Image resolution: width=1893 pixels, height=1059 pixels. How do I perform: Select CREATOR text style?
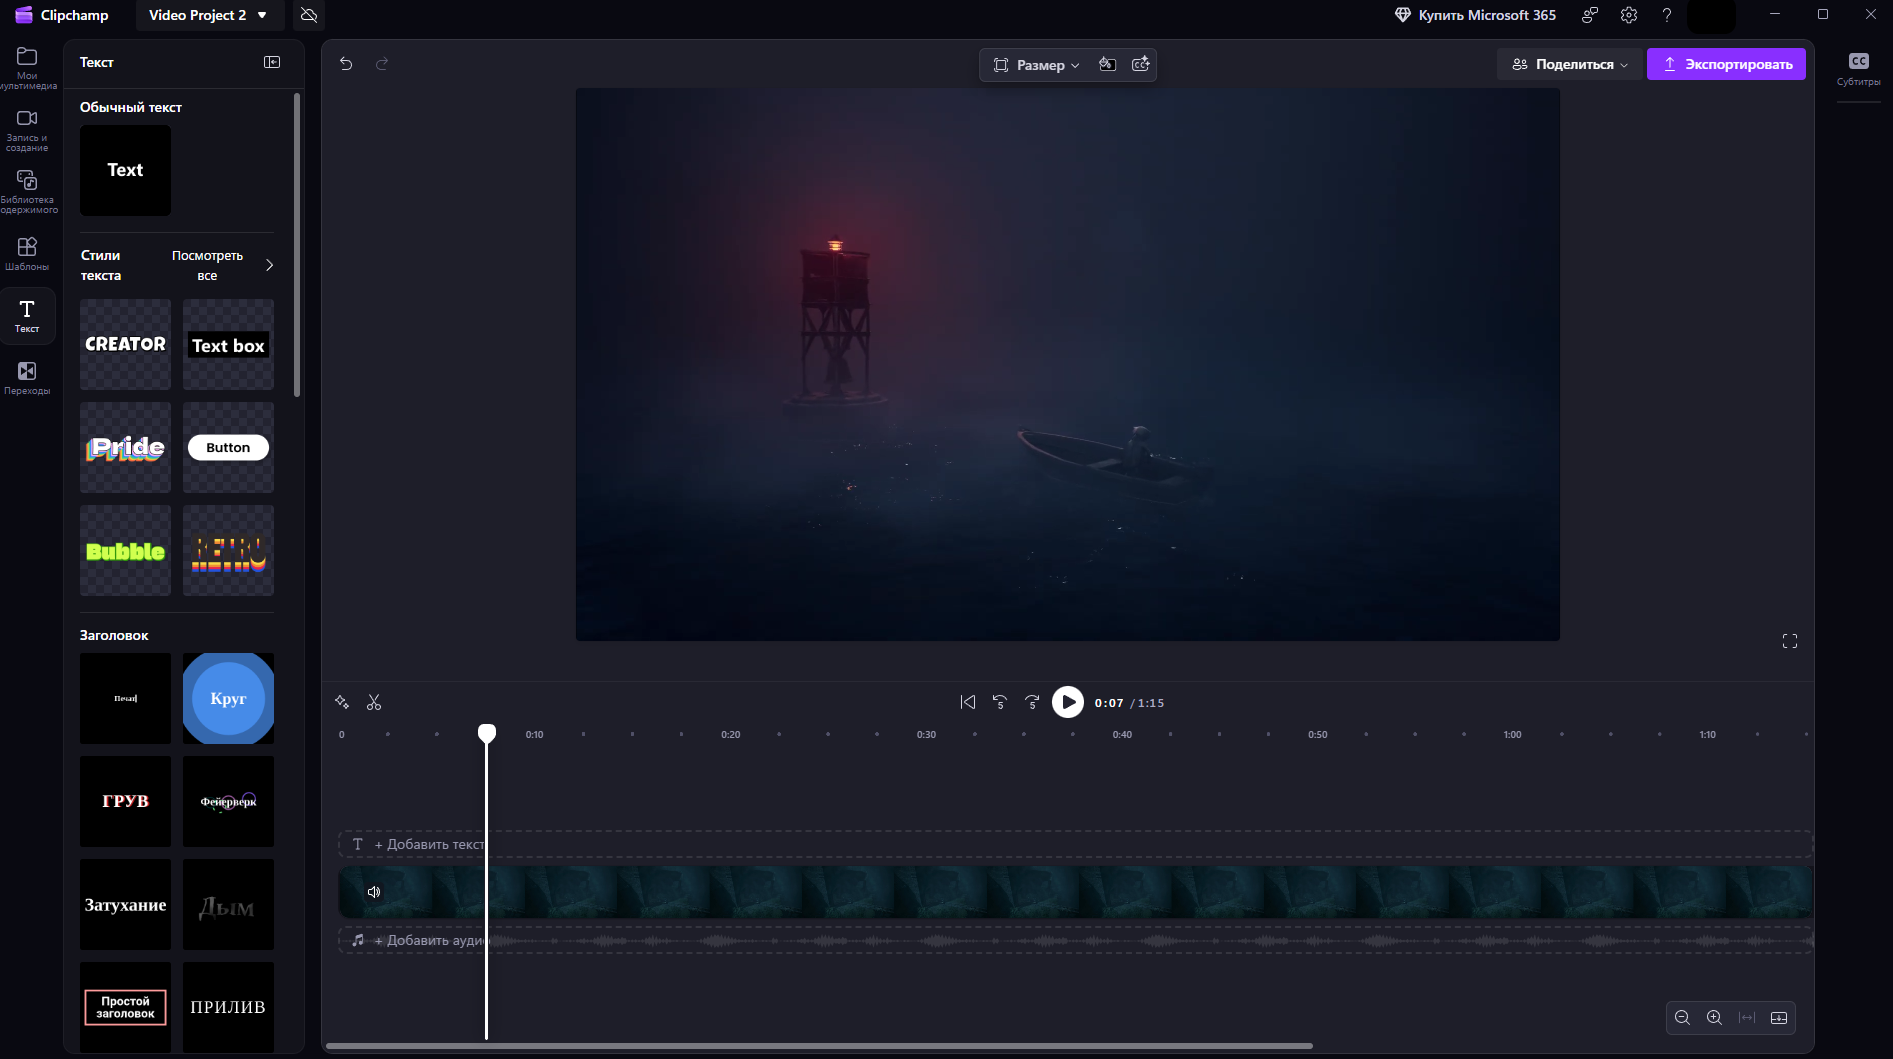[x=125, y=344]
